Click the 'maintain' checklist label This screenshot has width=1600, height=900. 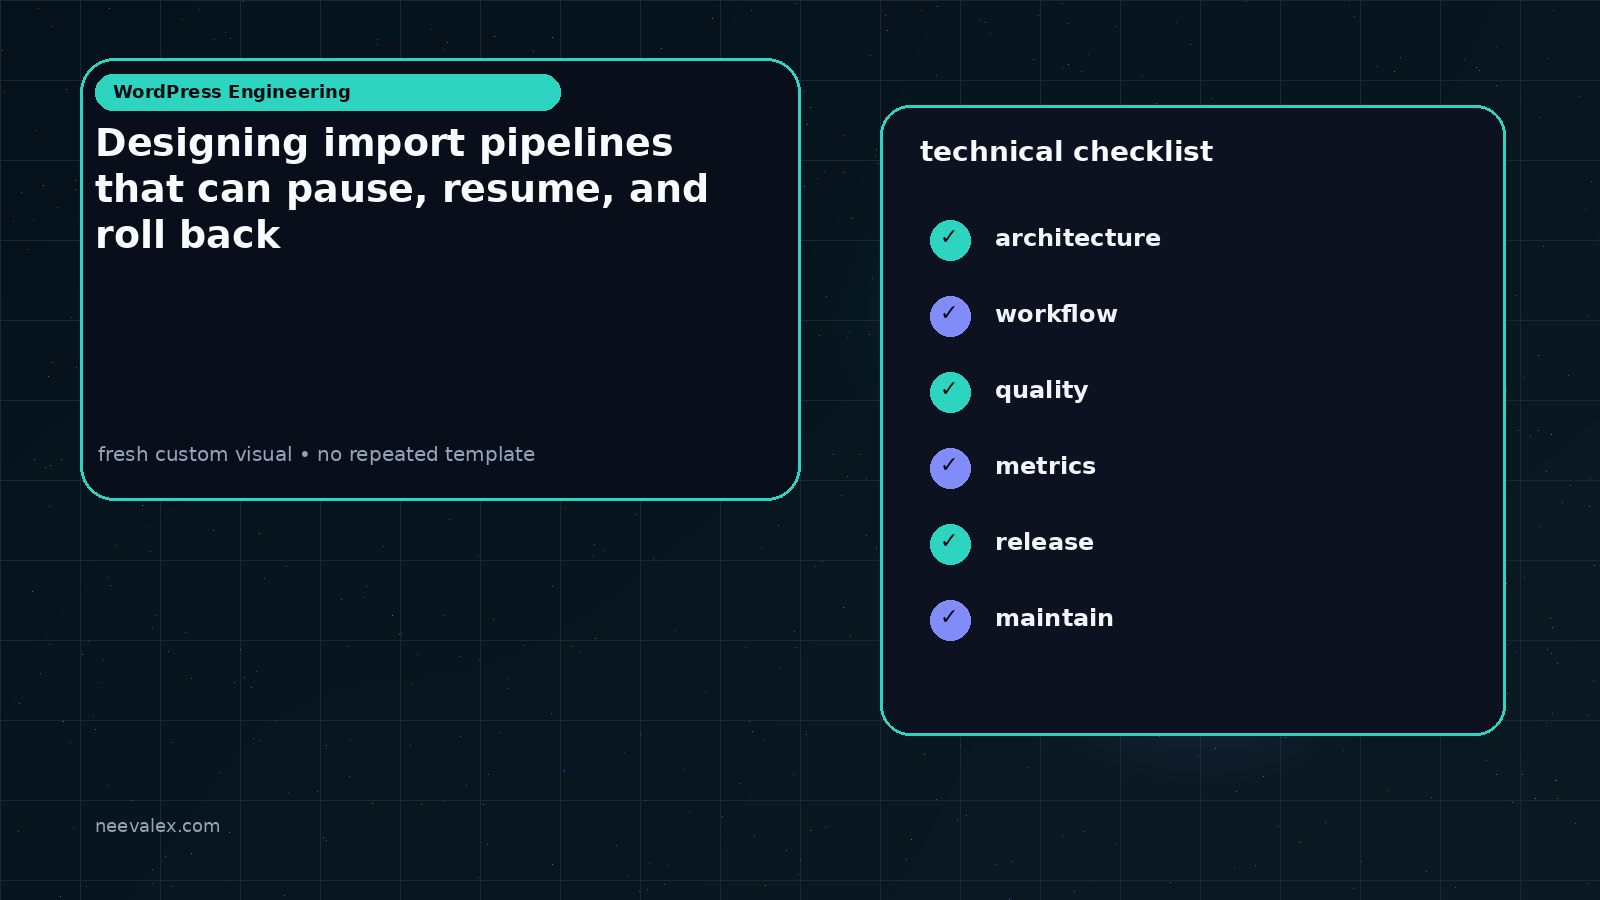click(1054, 618)
